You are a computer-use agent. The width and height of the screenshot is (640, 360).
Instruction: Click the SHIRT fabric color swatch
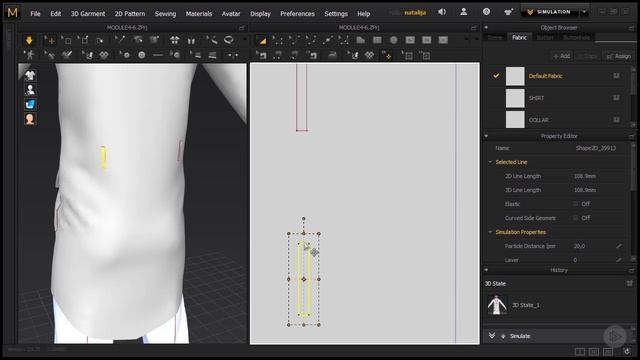(x=515, y=98)
